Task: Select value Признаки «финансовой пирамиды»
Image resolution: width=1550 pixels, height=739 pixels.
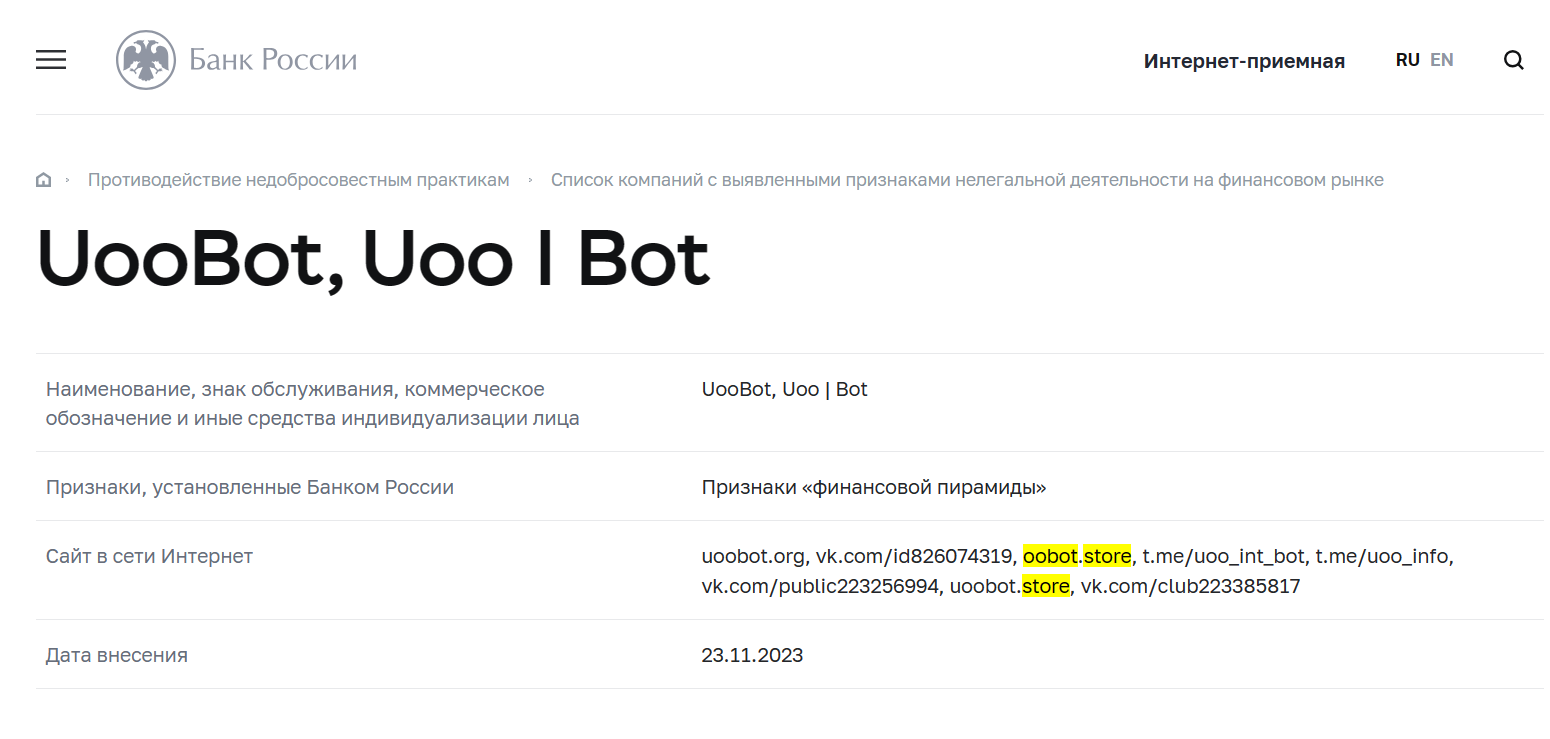Action: pyautogui.click(x=874, y=487)
